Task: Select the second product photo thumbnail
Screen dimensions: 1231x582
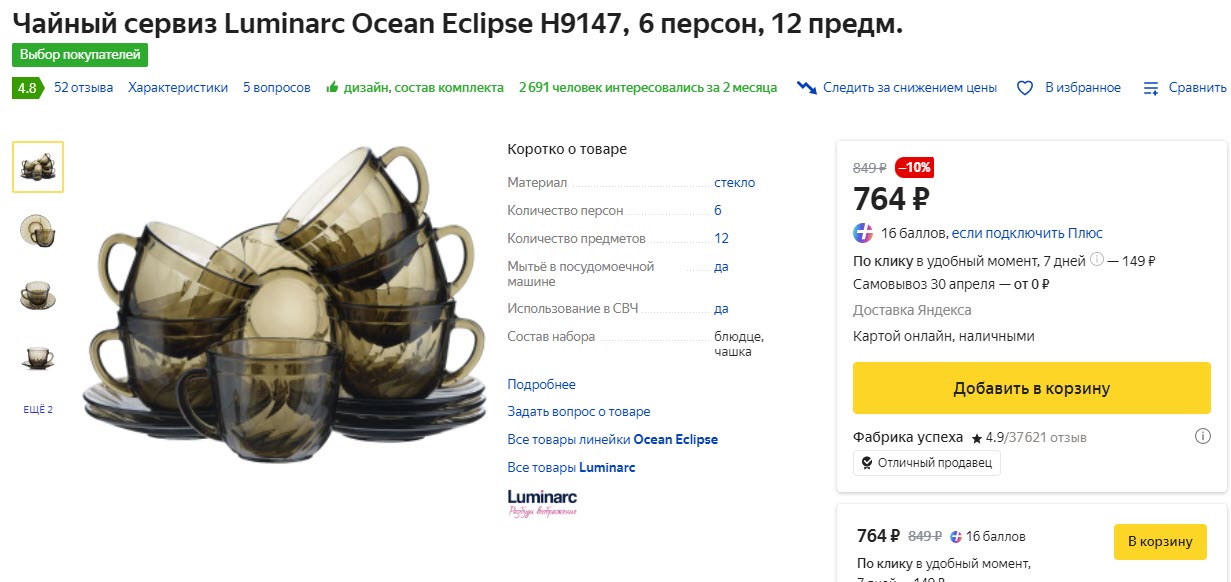Action: point(37,230)
